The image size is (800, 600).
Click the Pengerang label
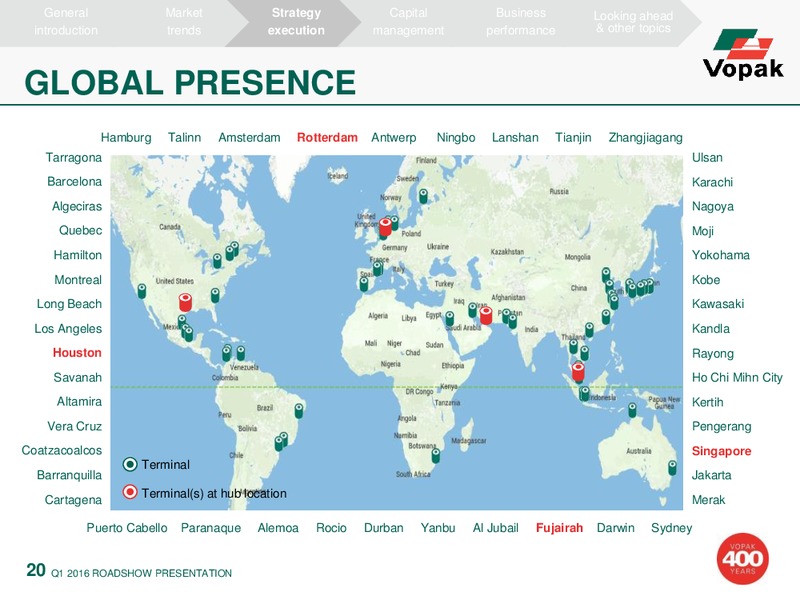pyautogui.click(x=721, y=427)
